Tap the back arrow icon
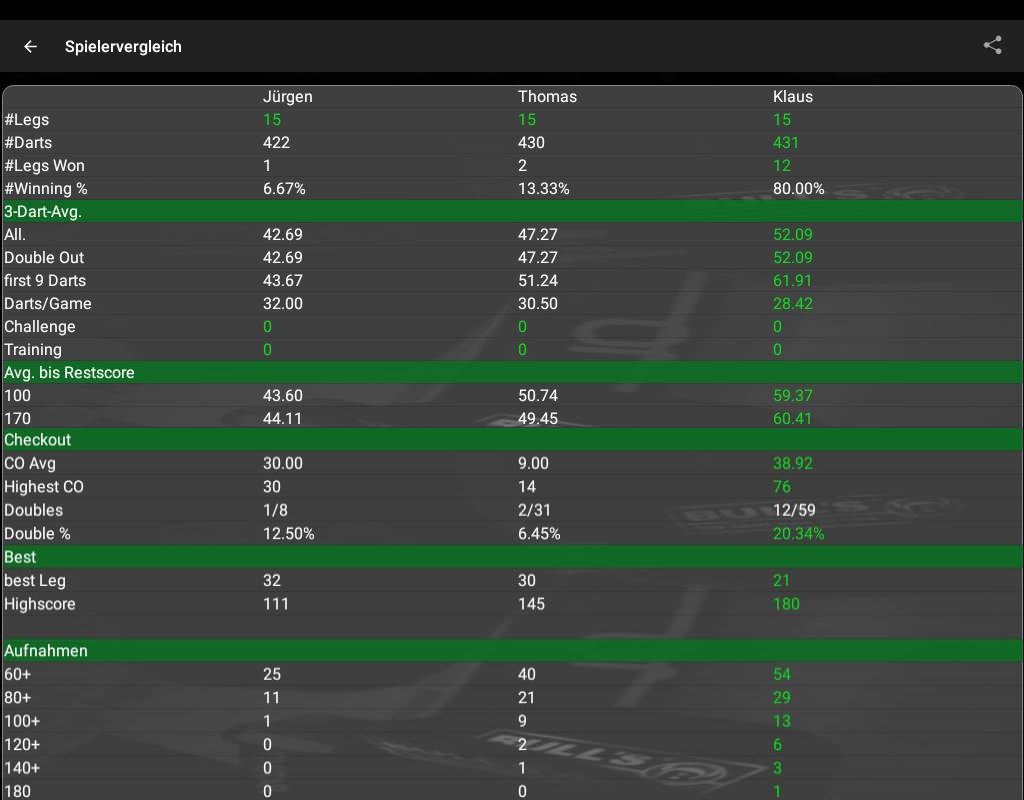This screenshot has height=800, width=1024. (x=31, y=46)
